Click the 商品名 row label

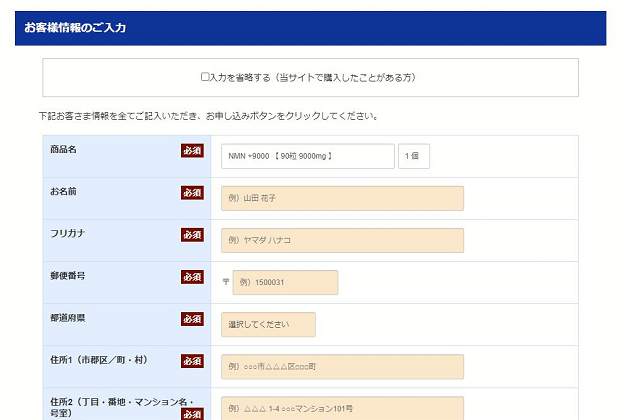[x=64, y=150]
